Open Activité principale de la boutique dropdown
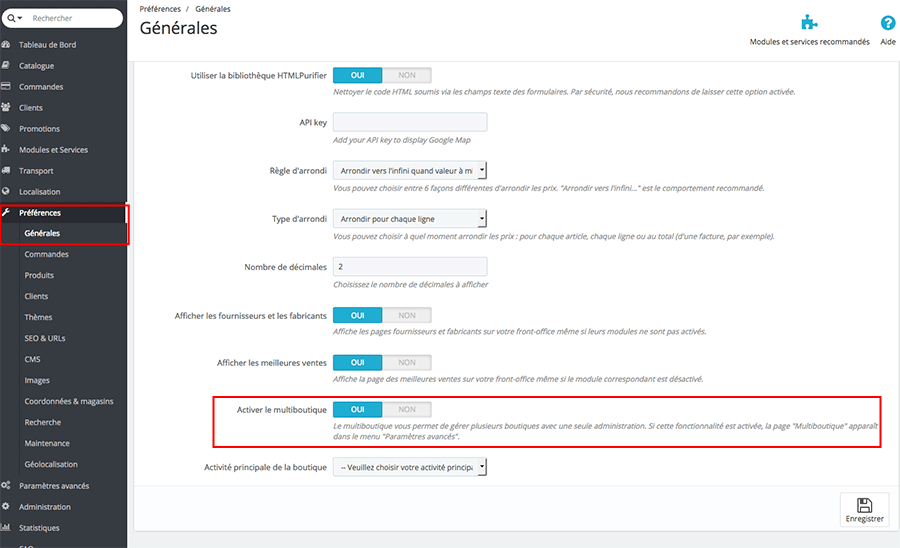Screen dimensions: 900x548 pyautogui.click(x=409, y=466)
